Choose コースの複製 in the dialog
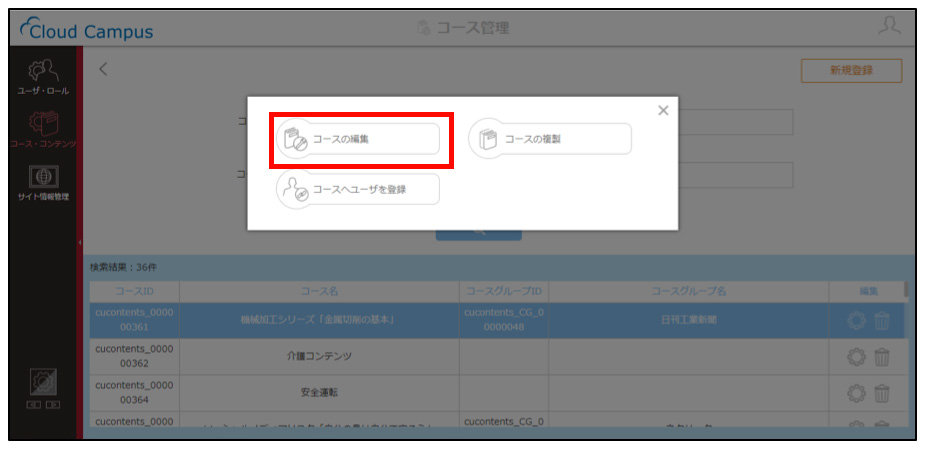 click(x=550, y=139)
